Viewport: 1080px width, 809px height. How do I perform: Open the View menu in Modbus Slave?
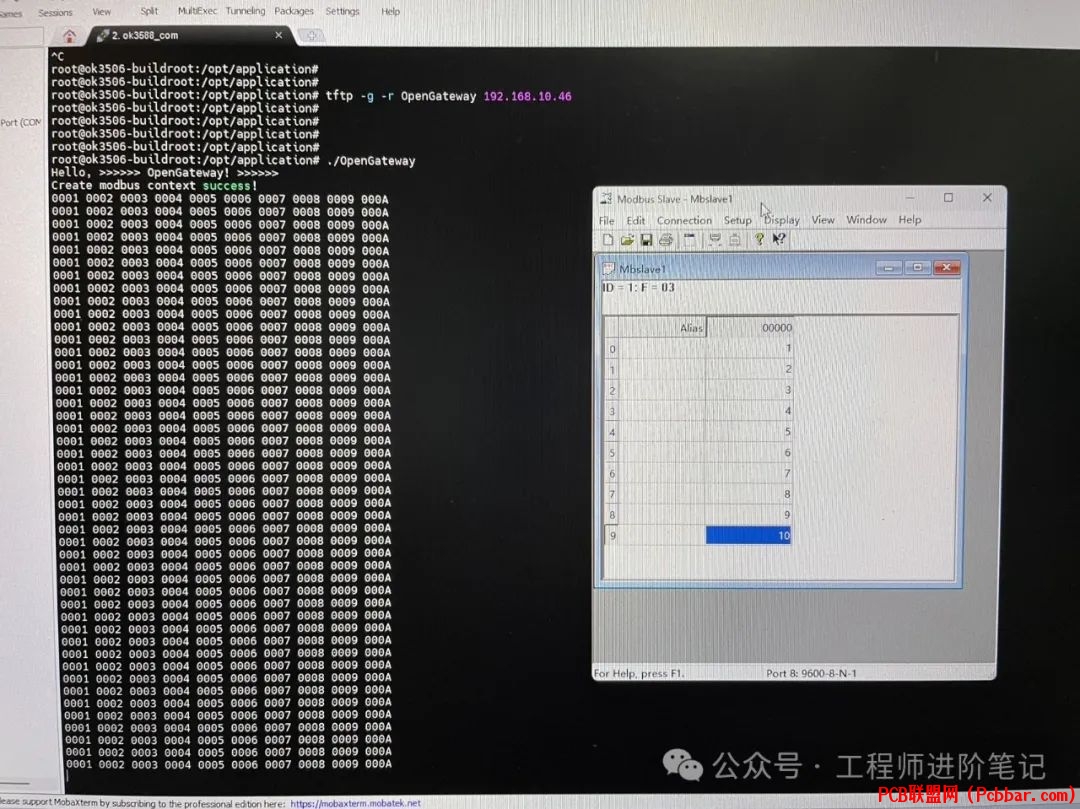[822, 220]
